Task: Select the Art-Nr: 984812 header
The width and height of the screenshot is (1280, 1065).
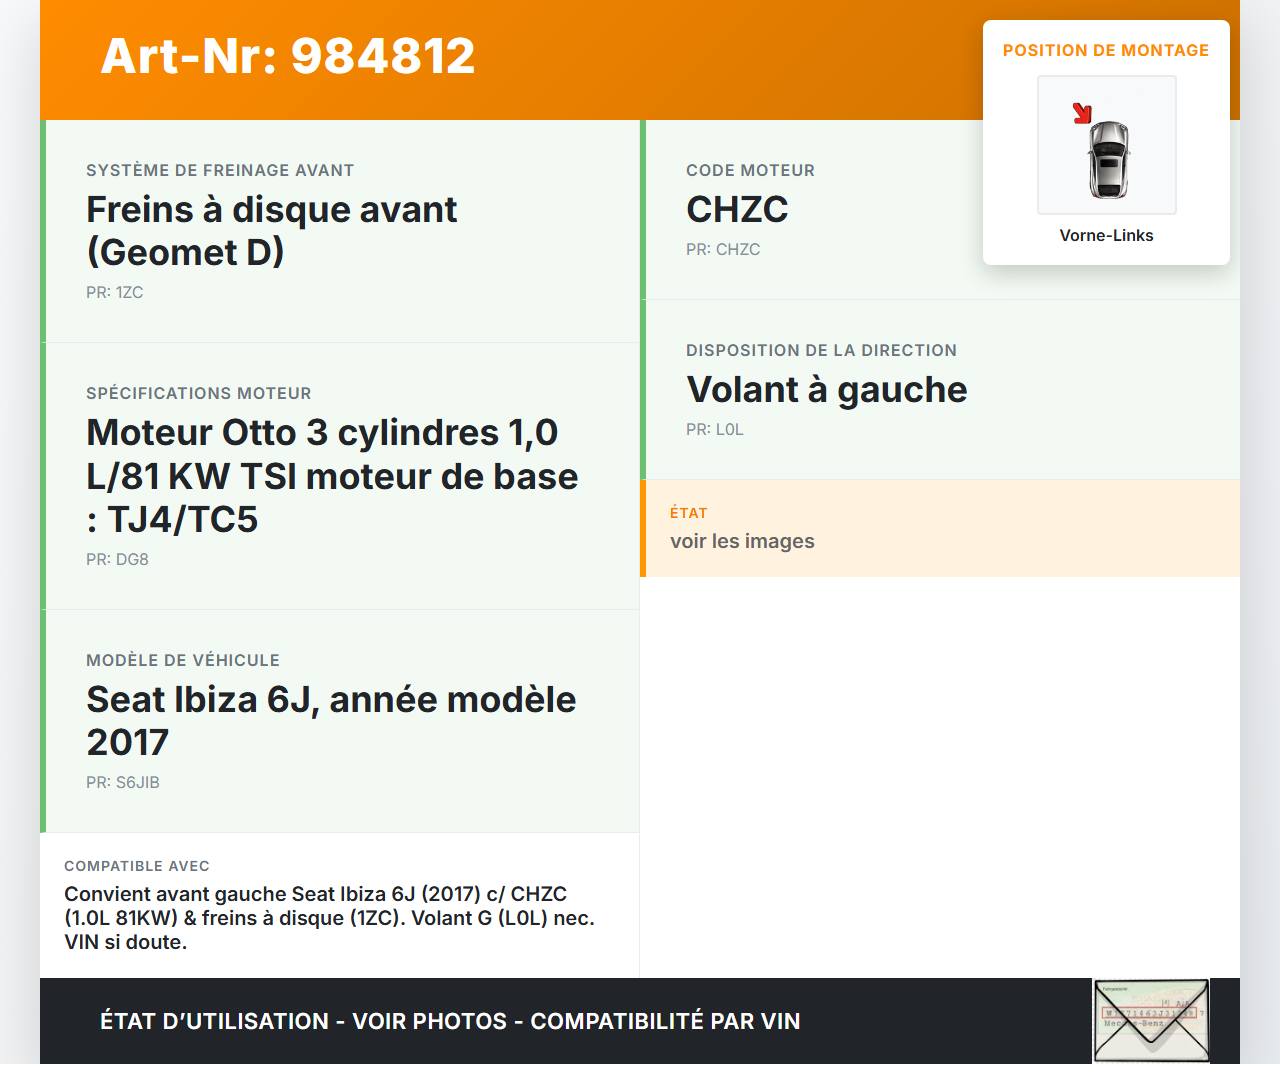Action: [x=288, y=55]
